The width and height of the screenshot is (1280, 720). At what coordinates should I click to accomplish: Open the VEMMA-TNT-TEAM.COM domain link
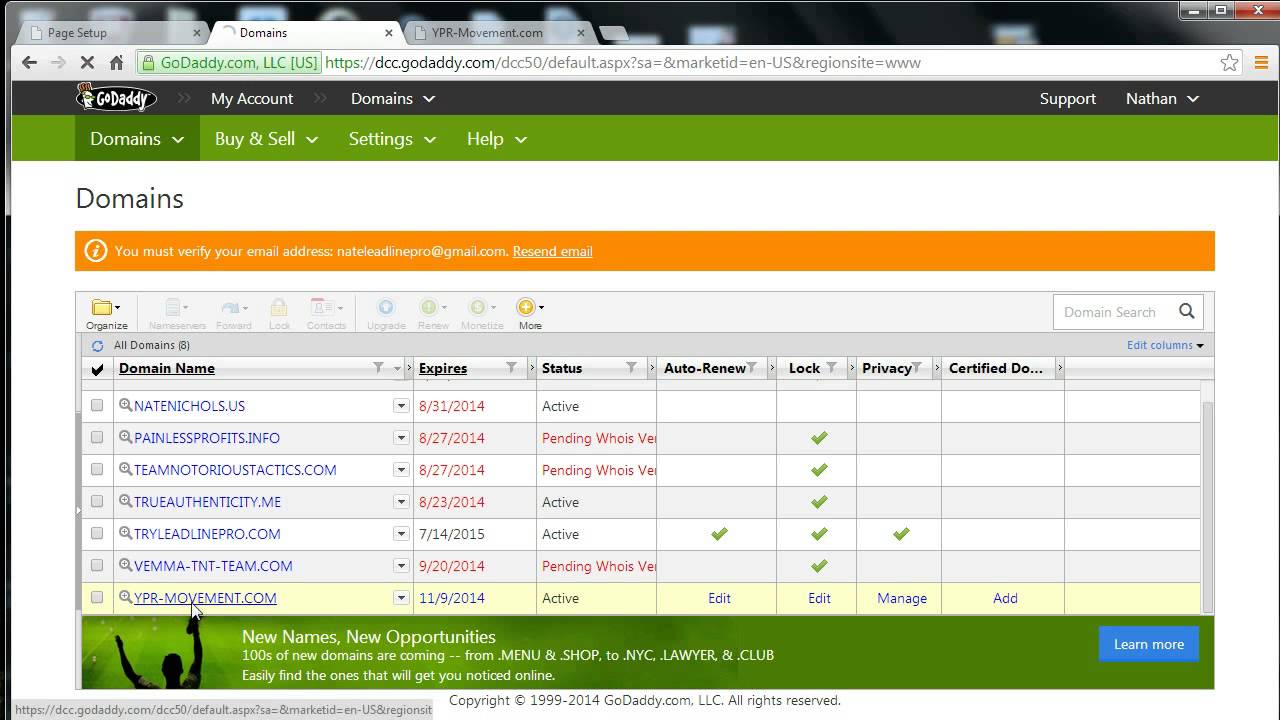click(213, 566)
